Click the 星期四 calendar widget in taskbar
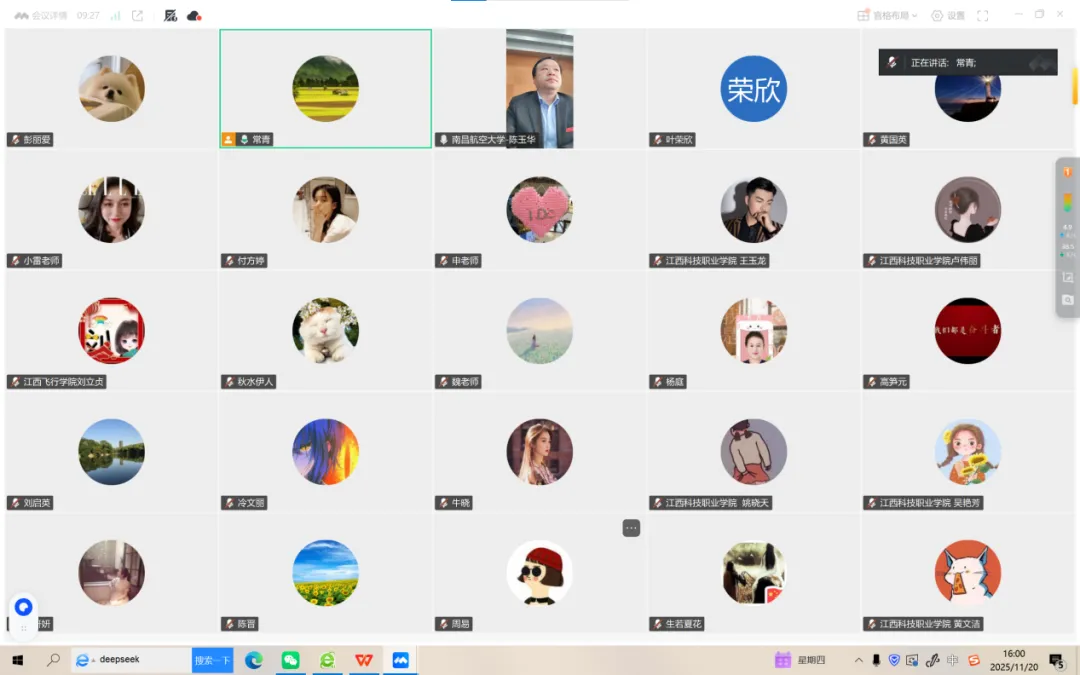The height and width of the screenshot is (675, 1080). 800,660
